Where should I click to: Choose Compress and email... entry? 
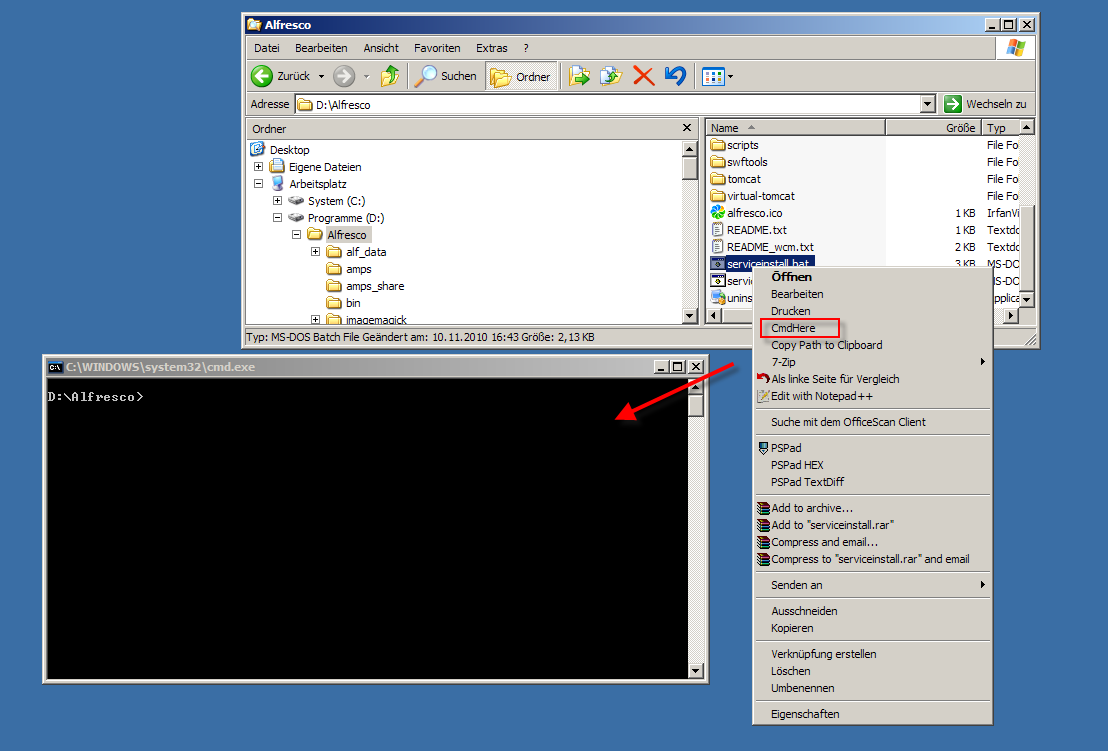click(x=872, y=542)
